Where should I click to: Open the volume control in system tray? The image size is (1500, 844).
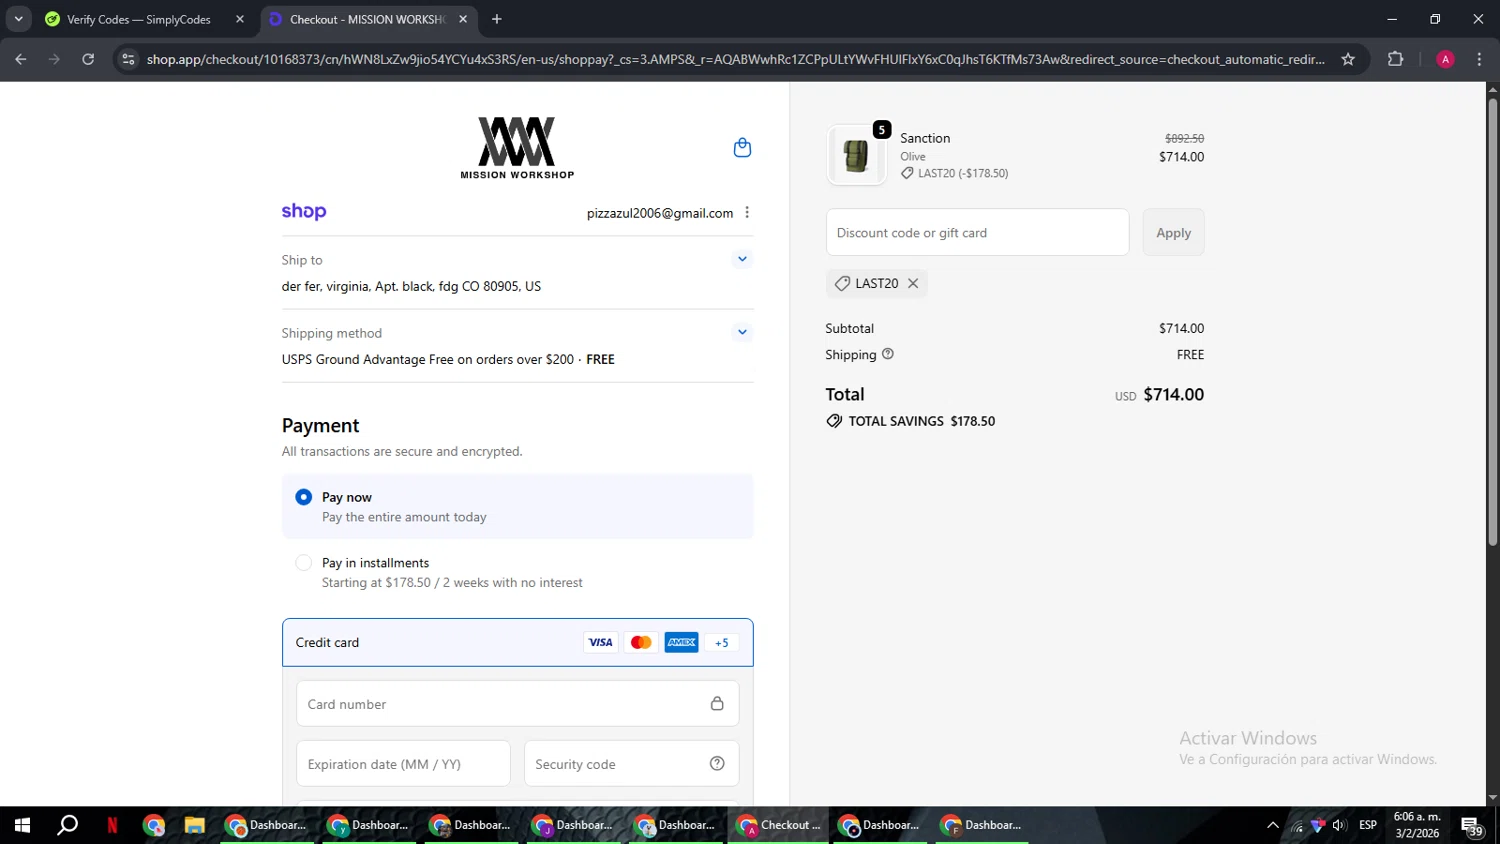point(1339,825)
